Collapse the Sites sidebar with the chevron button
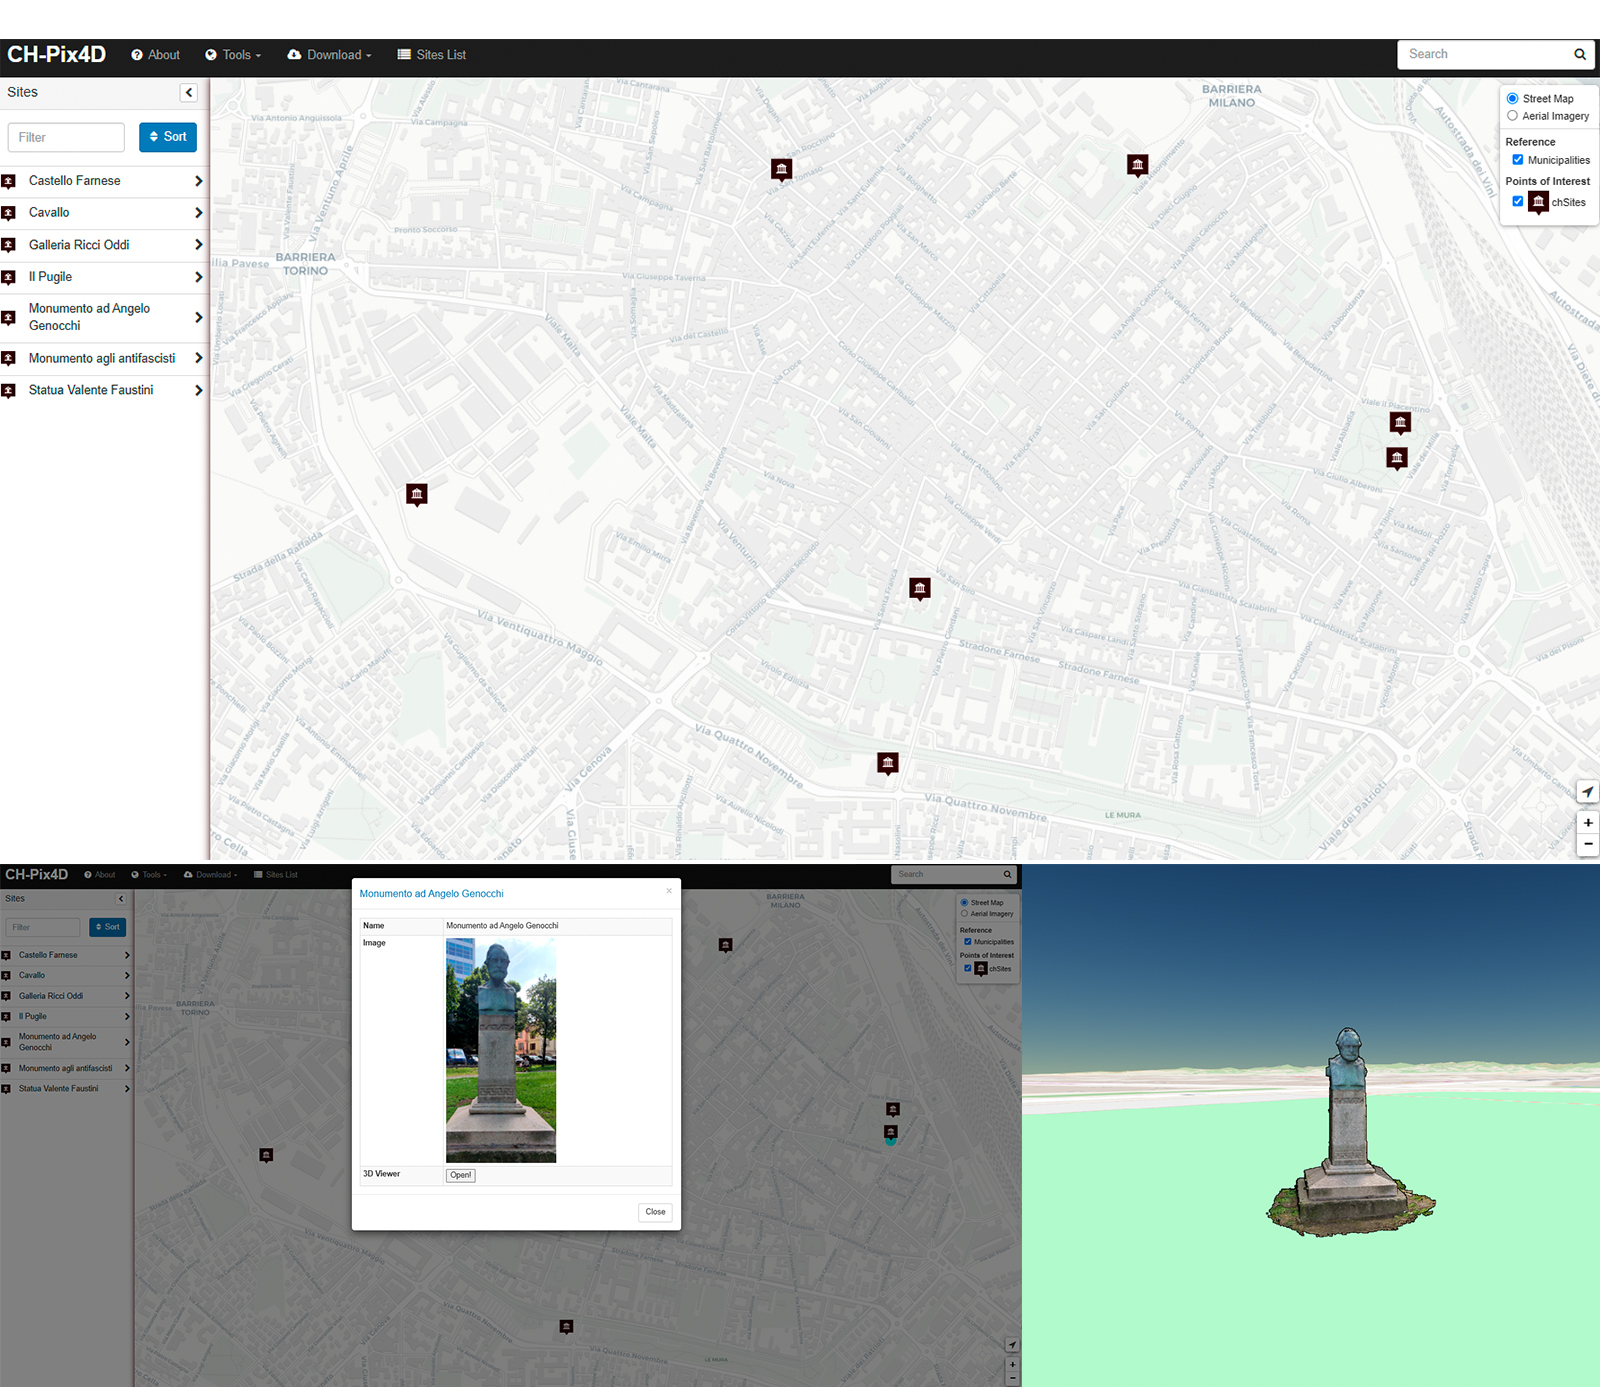 (x=189, y=92)
